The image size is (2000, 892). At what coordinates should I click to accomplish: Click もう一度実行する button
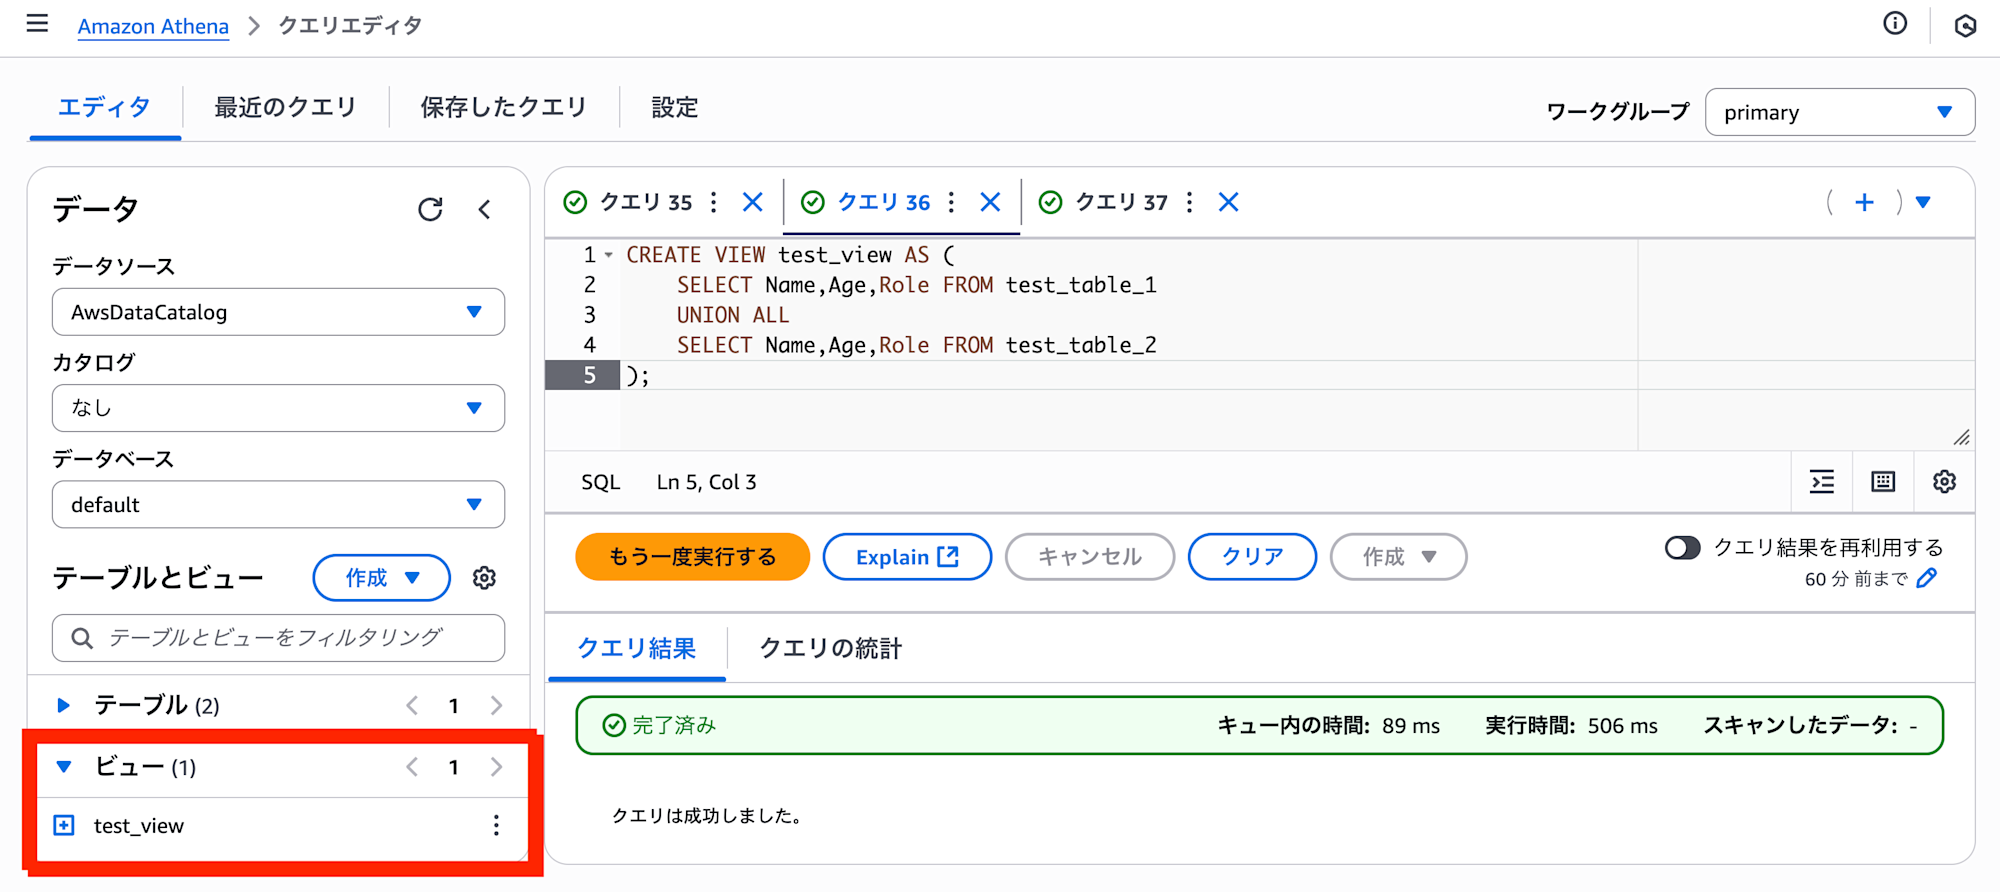[x=692, y=556]
